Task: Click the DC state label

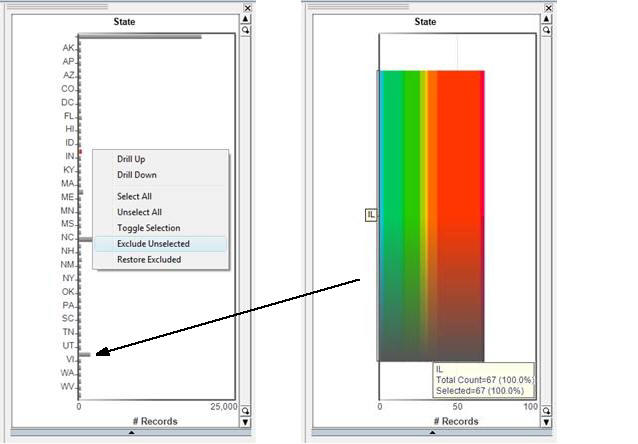Action: (x=68, y=102)
